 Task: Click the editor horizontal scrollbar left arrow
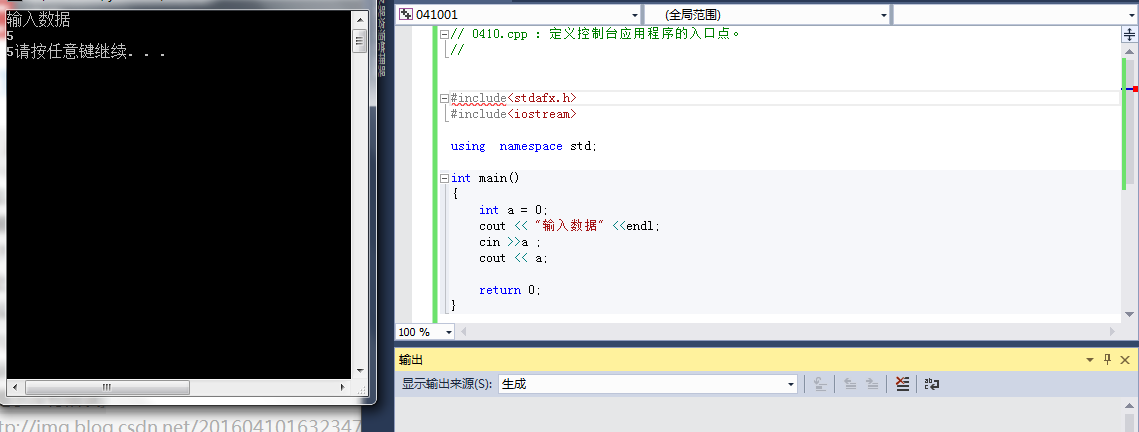click(x=465, y=332)
